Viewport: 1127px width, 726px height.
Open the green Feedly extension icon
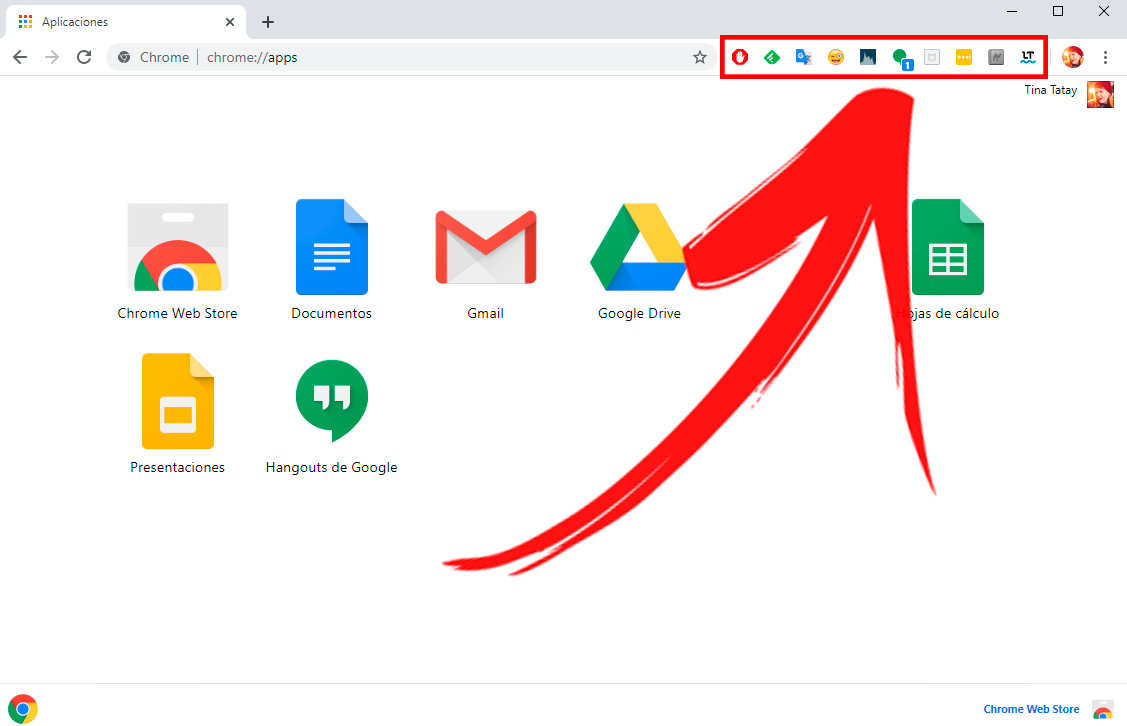tap(771, 57)
